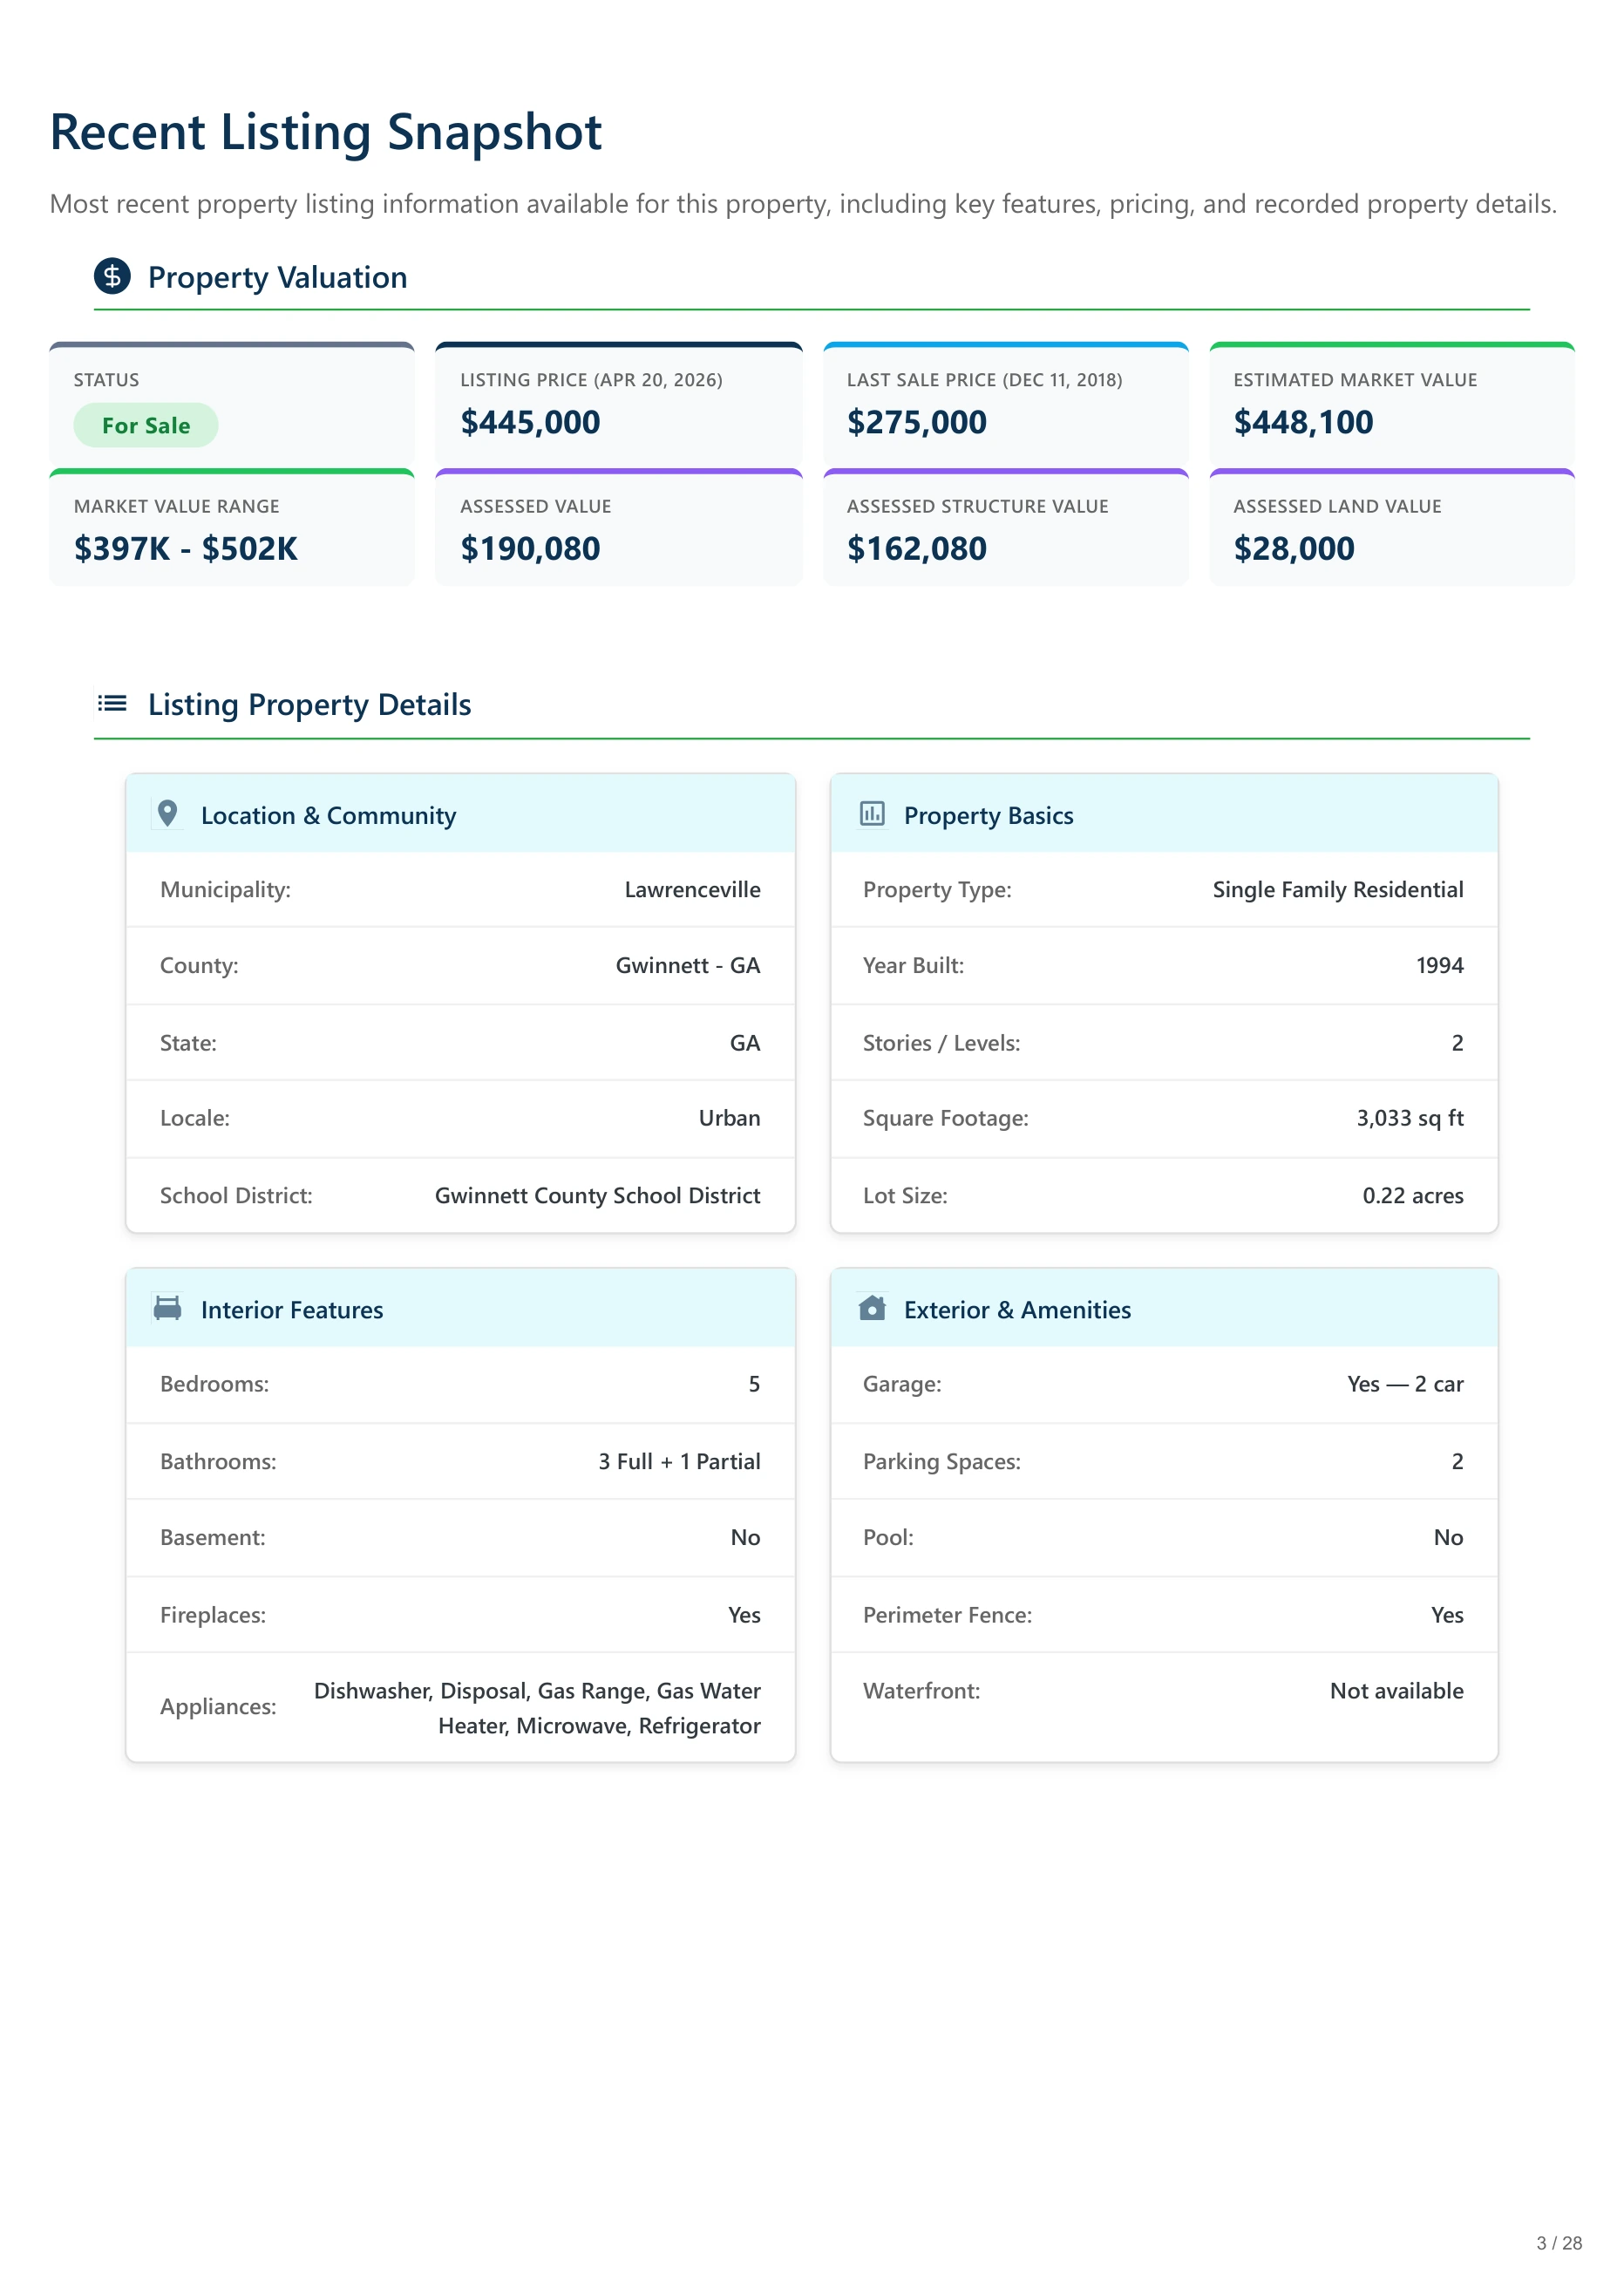Viewport: 1624px width, 2294px height.
Task: Click the listing price $445,000
Action: coord(530,422)
